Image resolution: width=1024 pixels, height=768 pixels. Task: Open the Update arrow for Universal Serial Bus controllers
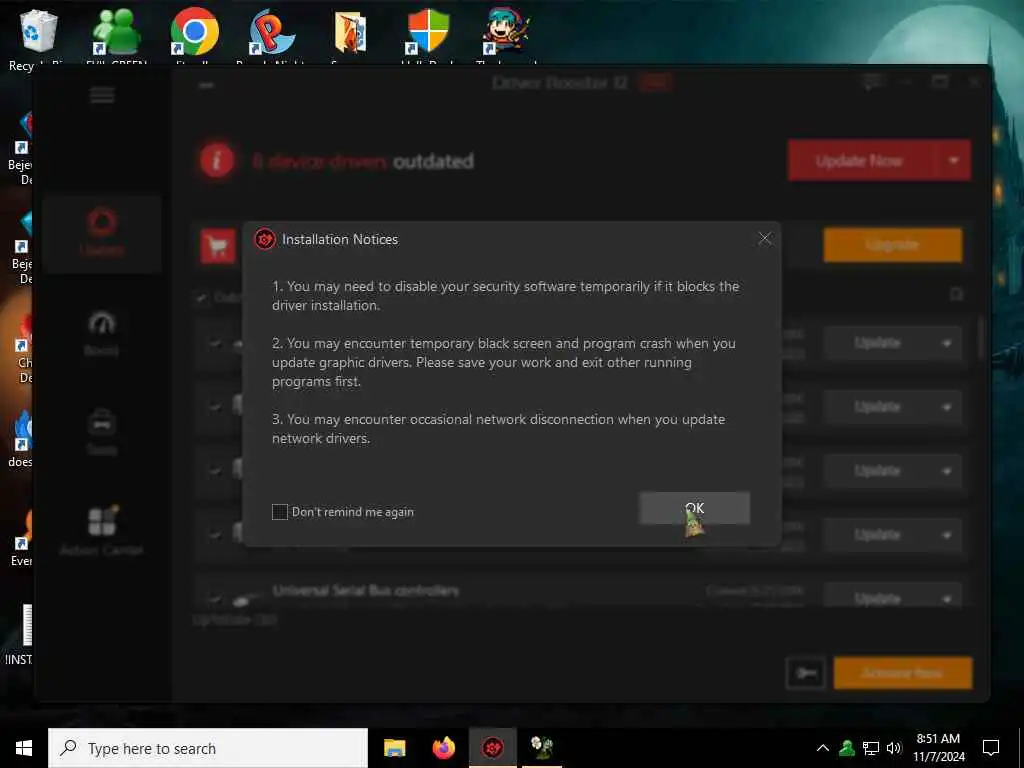click(946, 598)
